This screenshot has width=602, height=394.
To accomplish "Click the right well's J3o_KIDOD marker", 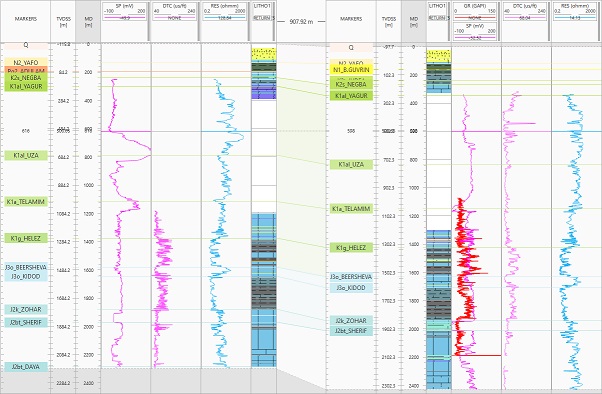I will point(351,288).
